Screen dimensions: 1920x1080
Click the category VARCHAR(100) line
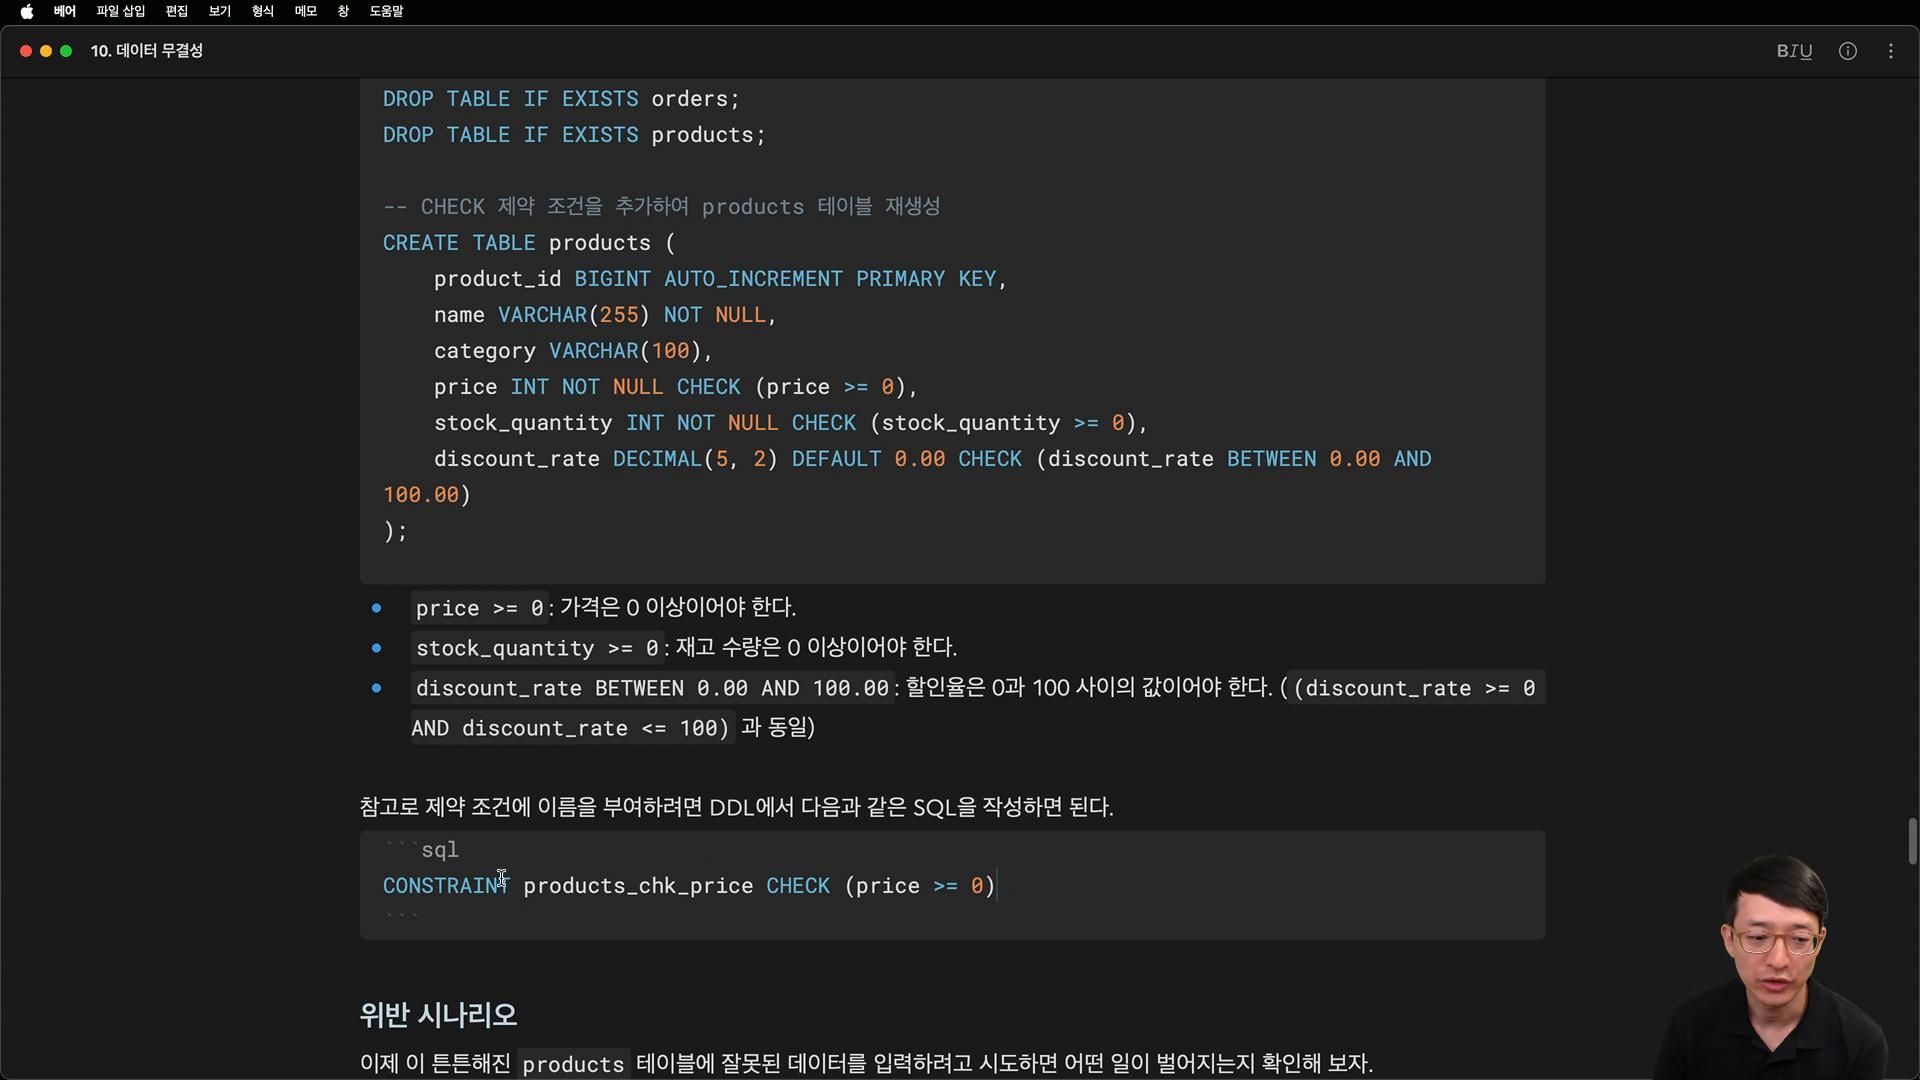point(573,351)
